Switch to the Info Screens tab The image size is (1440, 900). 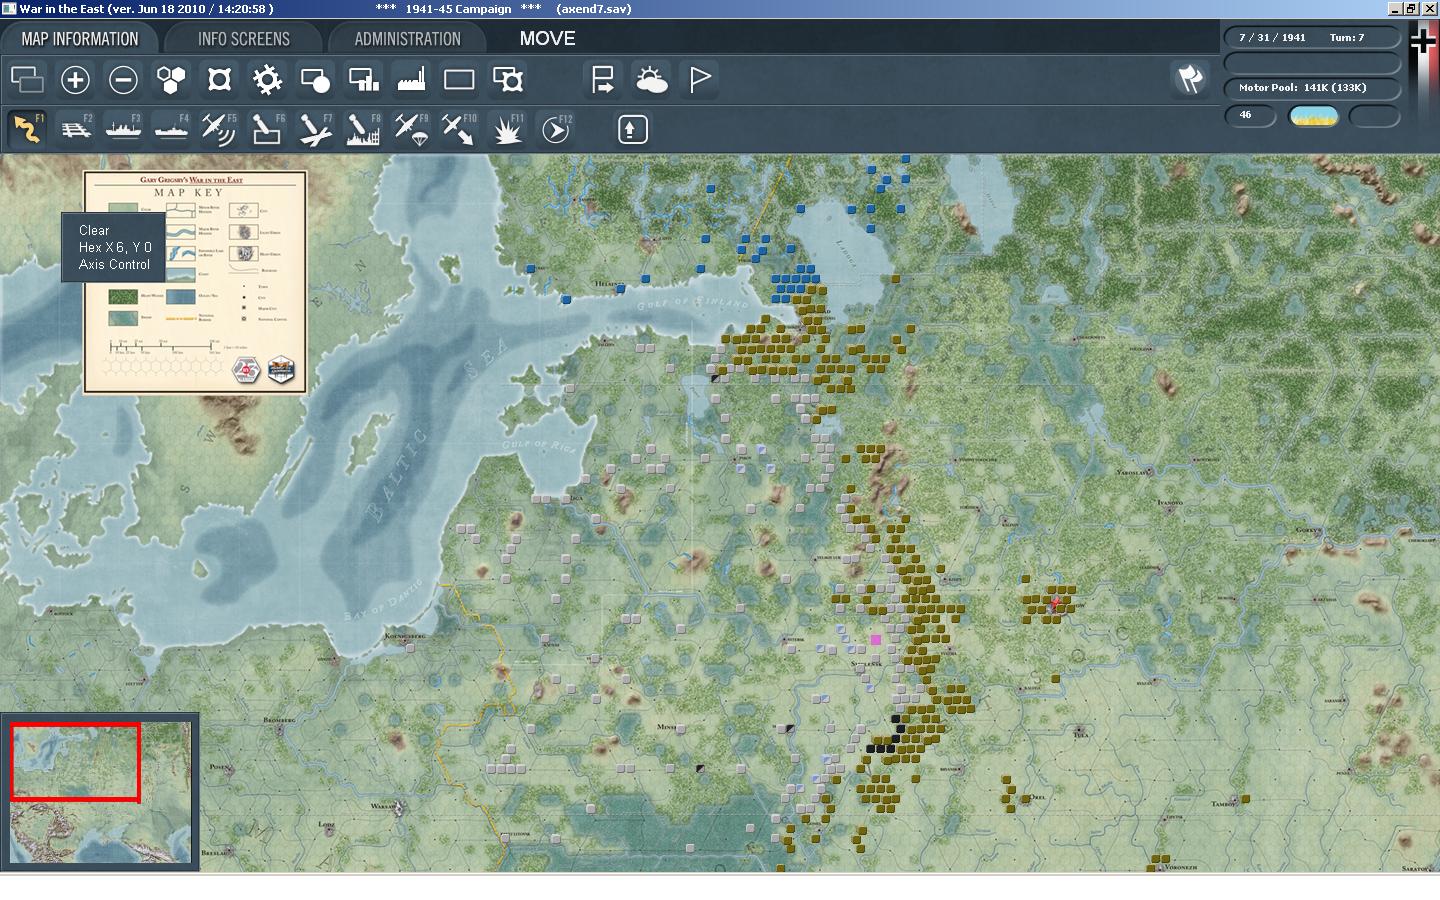click(243, 39)
